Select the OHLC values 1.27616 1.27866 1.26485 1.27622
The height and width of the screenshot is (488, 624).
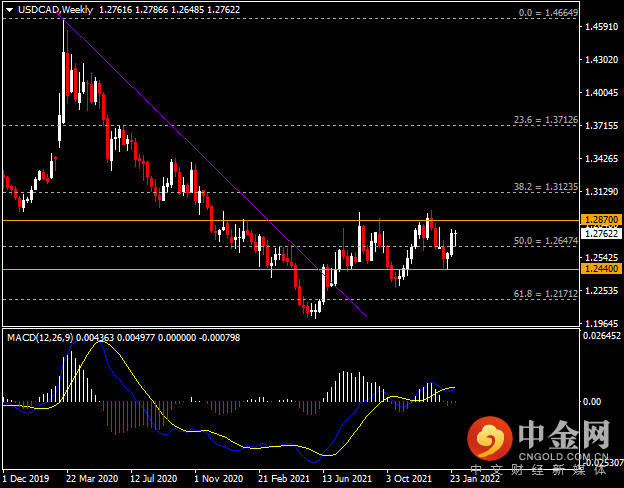click(169, 10)
